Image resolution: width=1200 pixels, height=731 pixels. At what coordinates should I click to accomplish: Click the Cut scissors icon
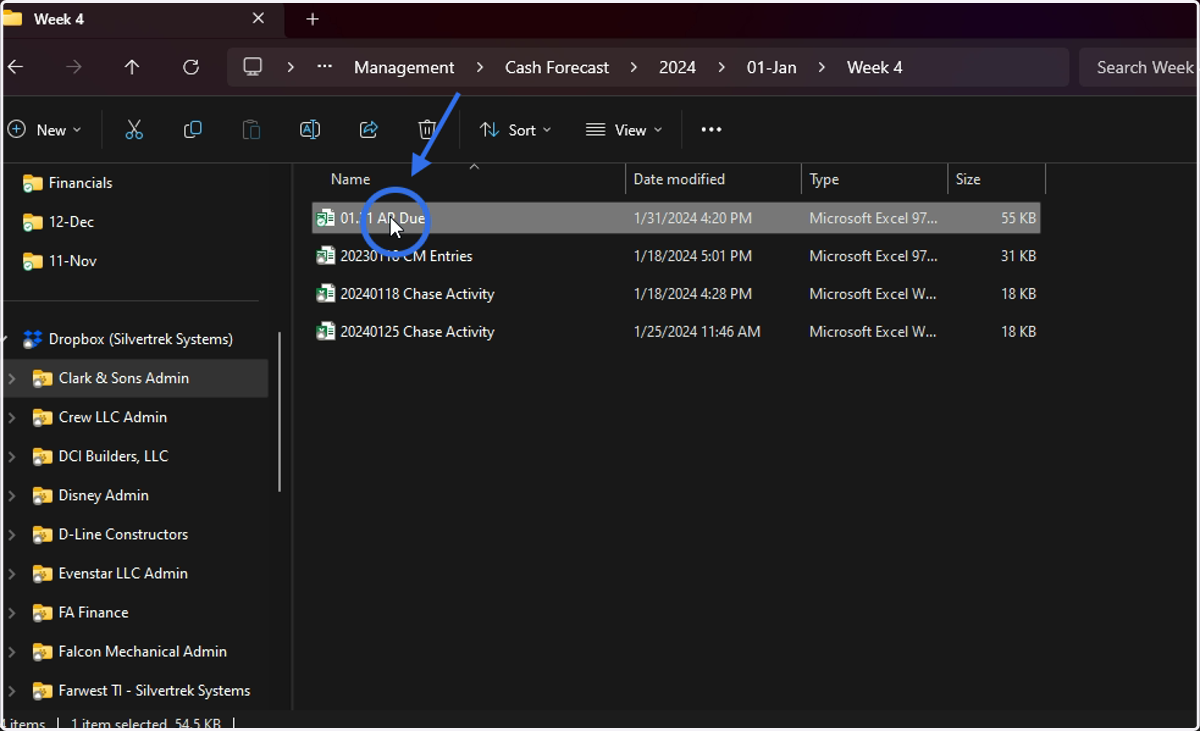coord(134,130)
